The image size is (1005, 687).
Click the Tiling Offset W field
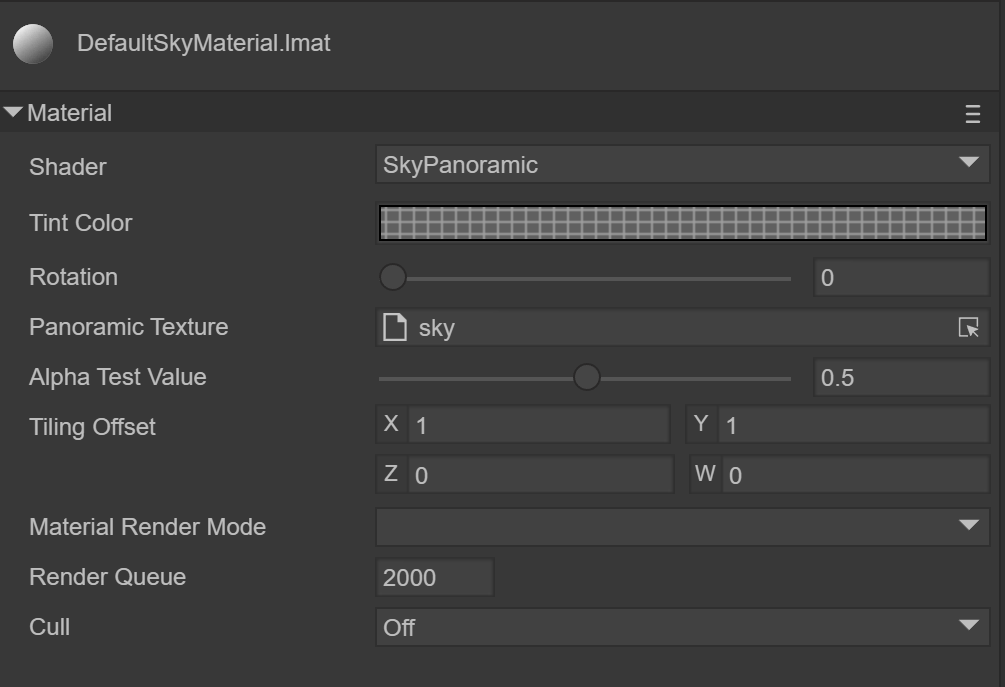click(852, 475)
